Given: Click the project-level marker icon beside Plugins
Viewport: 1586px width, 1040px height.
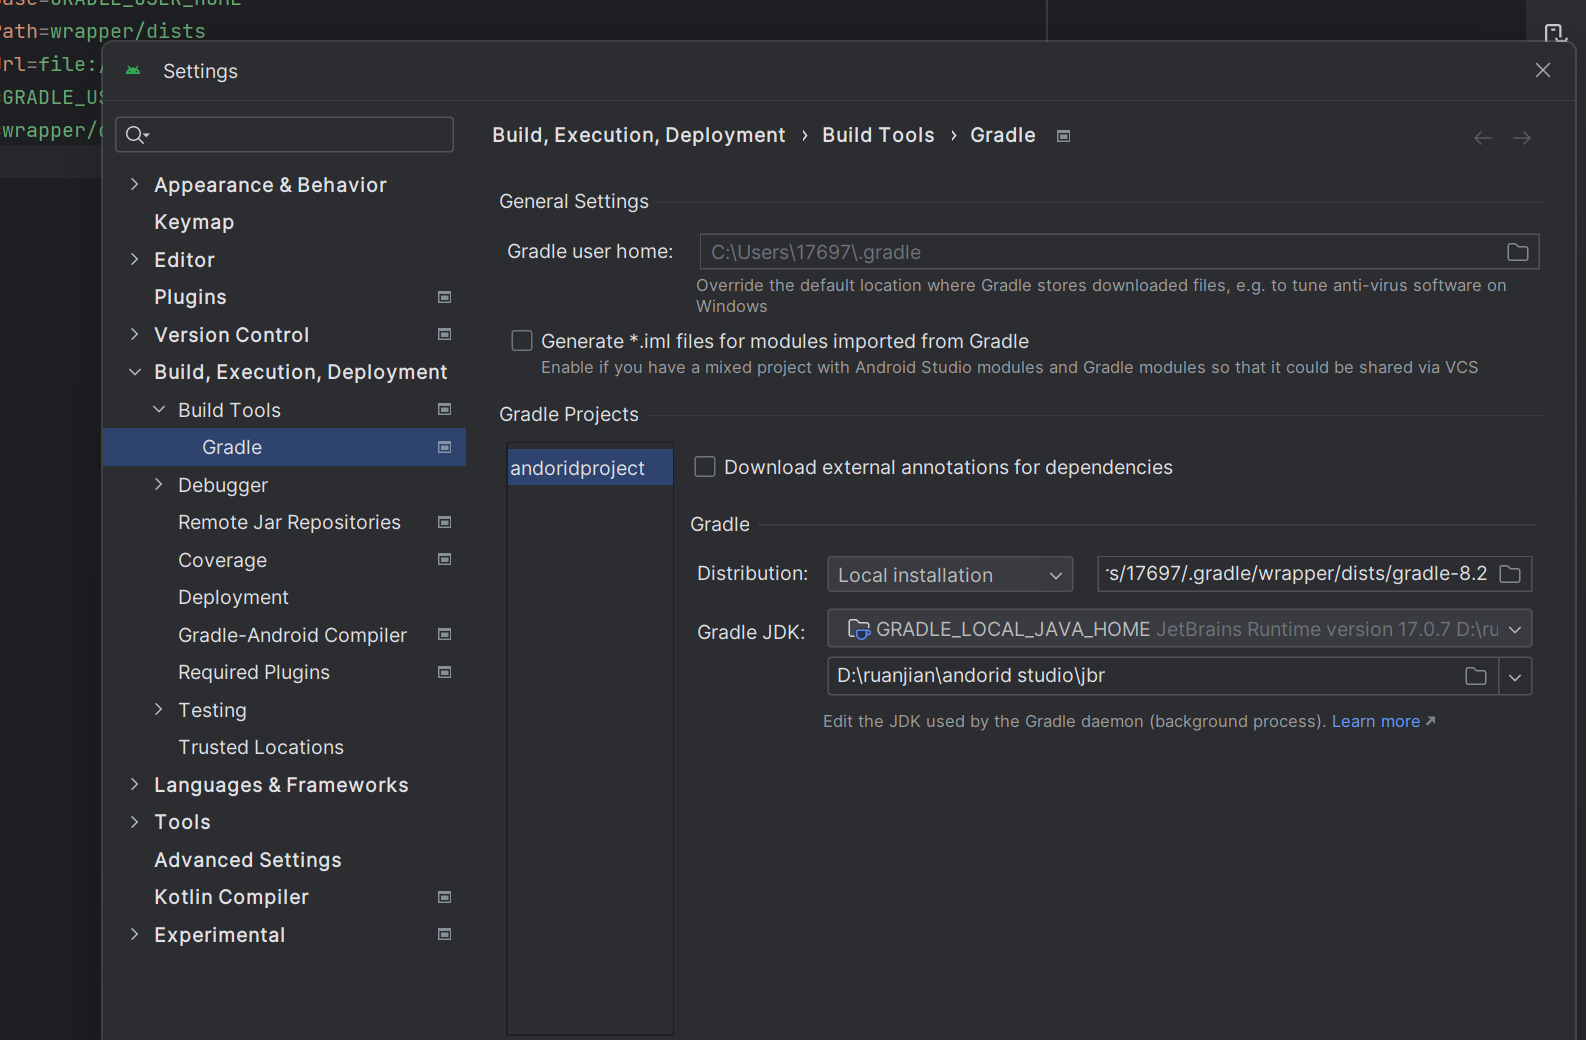Looking at the screenshot, I should pyautogui.click(x=445, y=297).
